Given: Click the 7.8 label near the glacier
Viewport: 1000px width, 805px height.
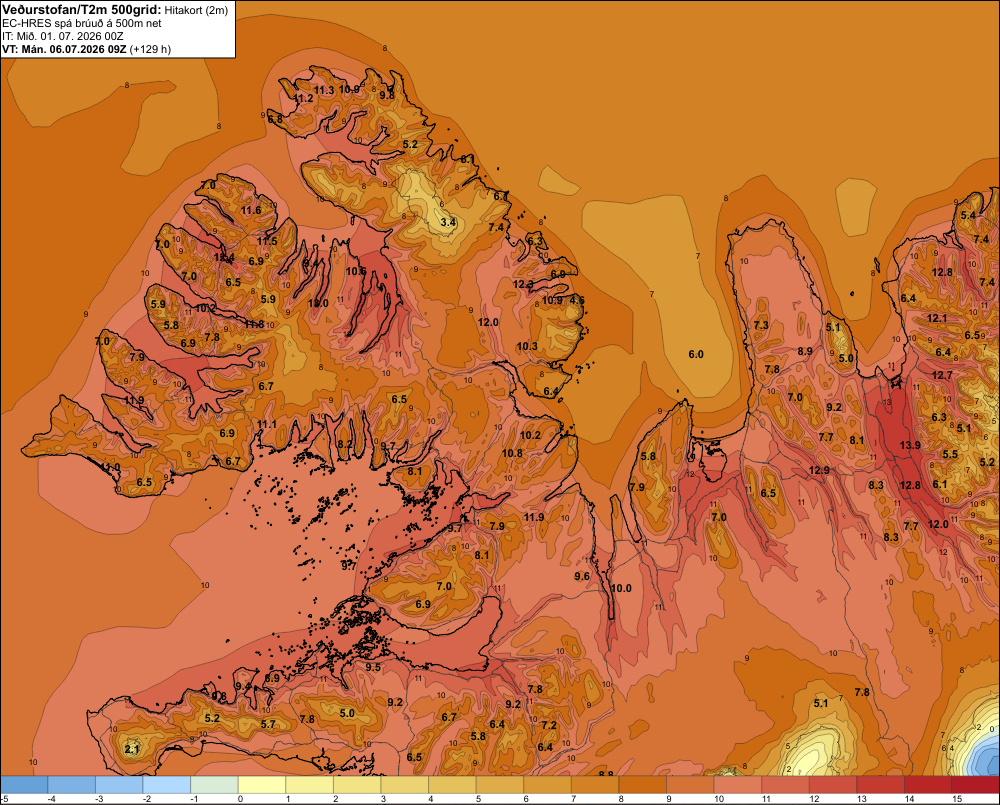Looking at the screenshot, I should [x=862, y=692].
